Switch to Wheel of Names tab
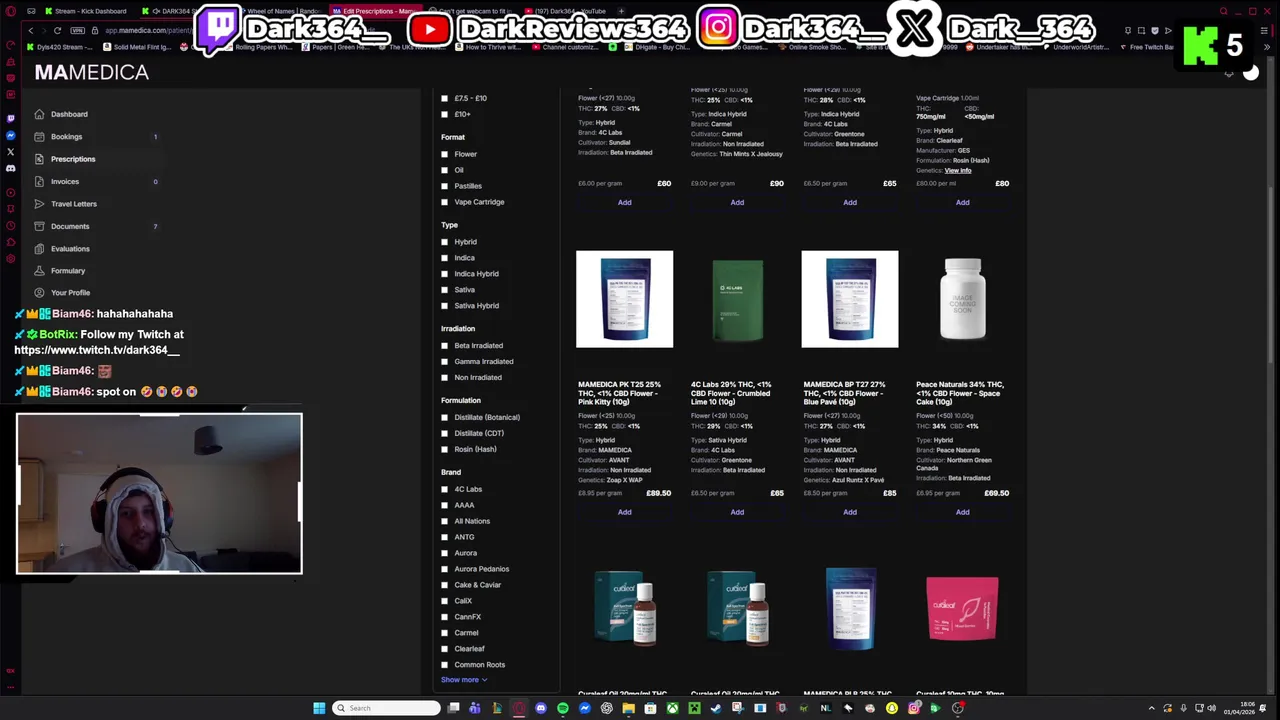This screenshot has height=720, width=1280. (282, 11)
